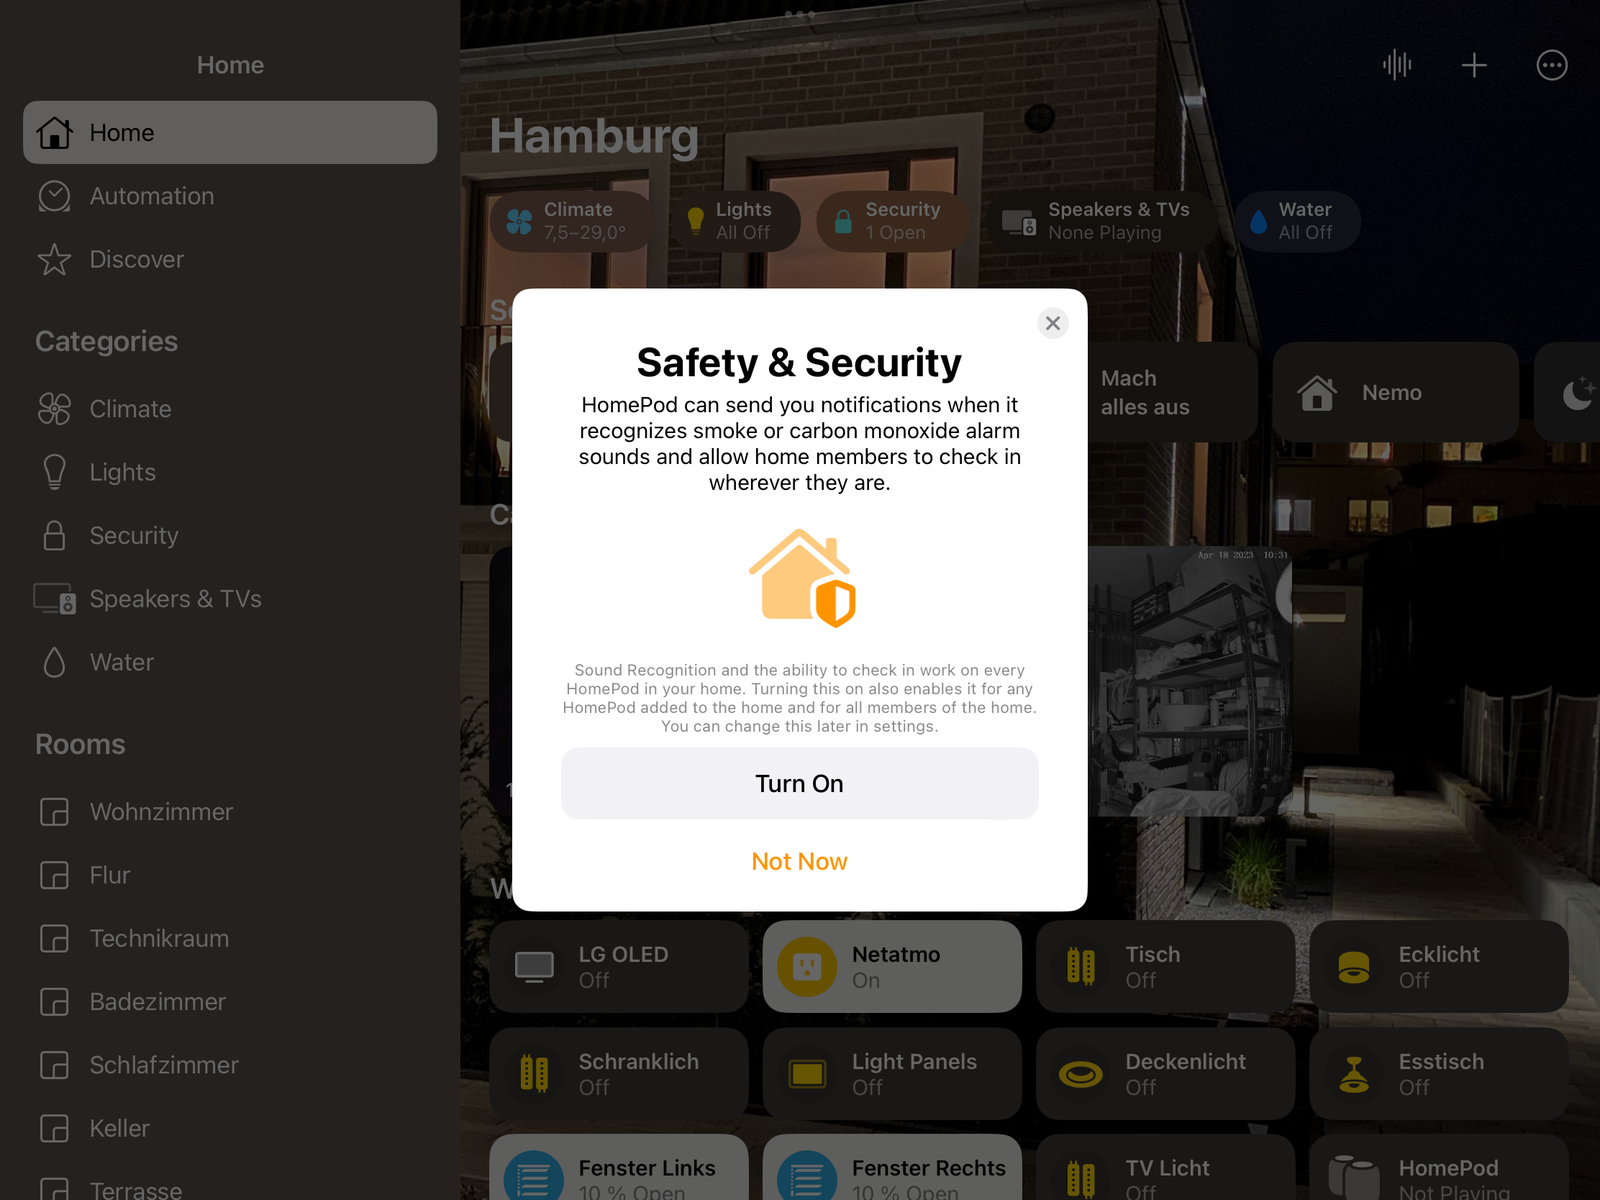Open the ellipsis more options menu
This screenshot has width=1600, height=1200.
coord(1551,65)
